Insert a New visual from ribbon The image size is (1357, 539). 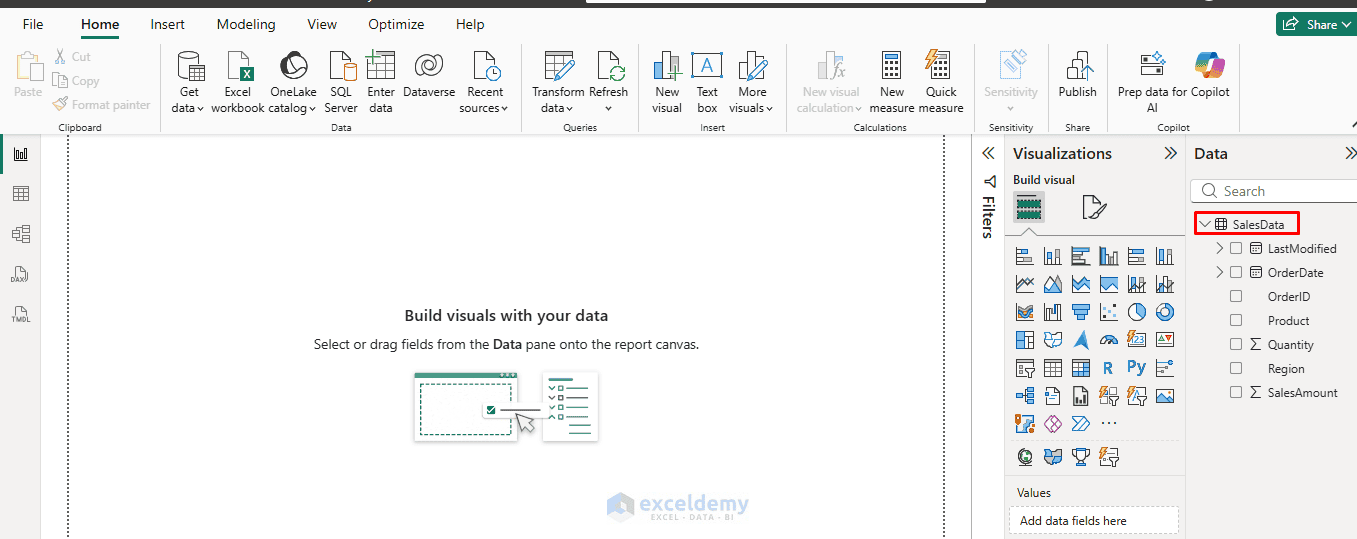pyautogui.click(x=667, y=82)
